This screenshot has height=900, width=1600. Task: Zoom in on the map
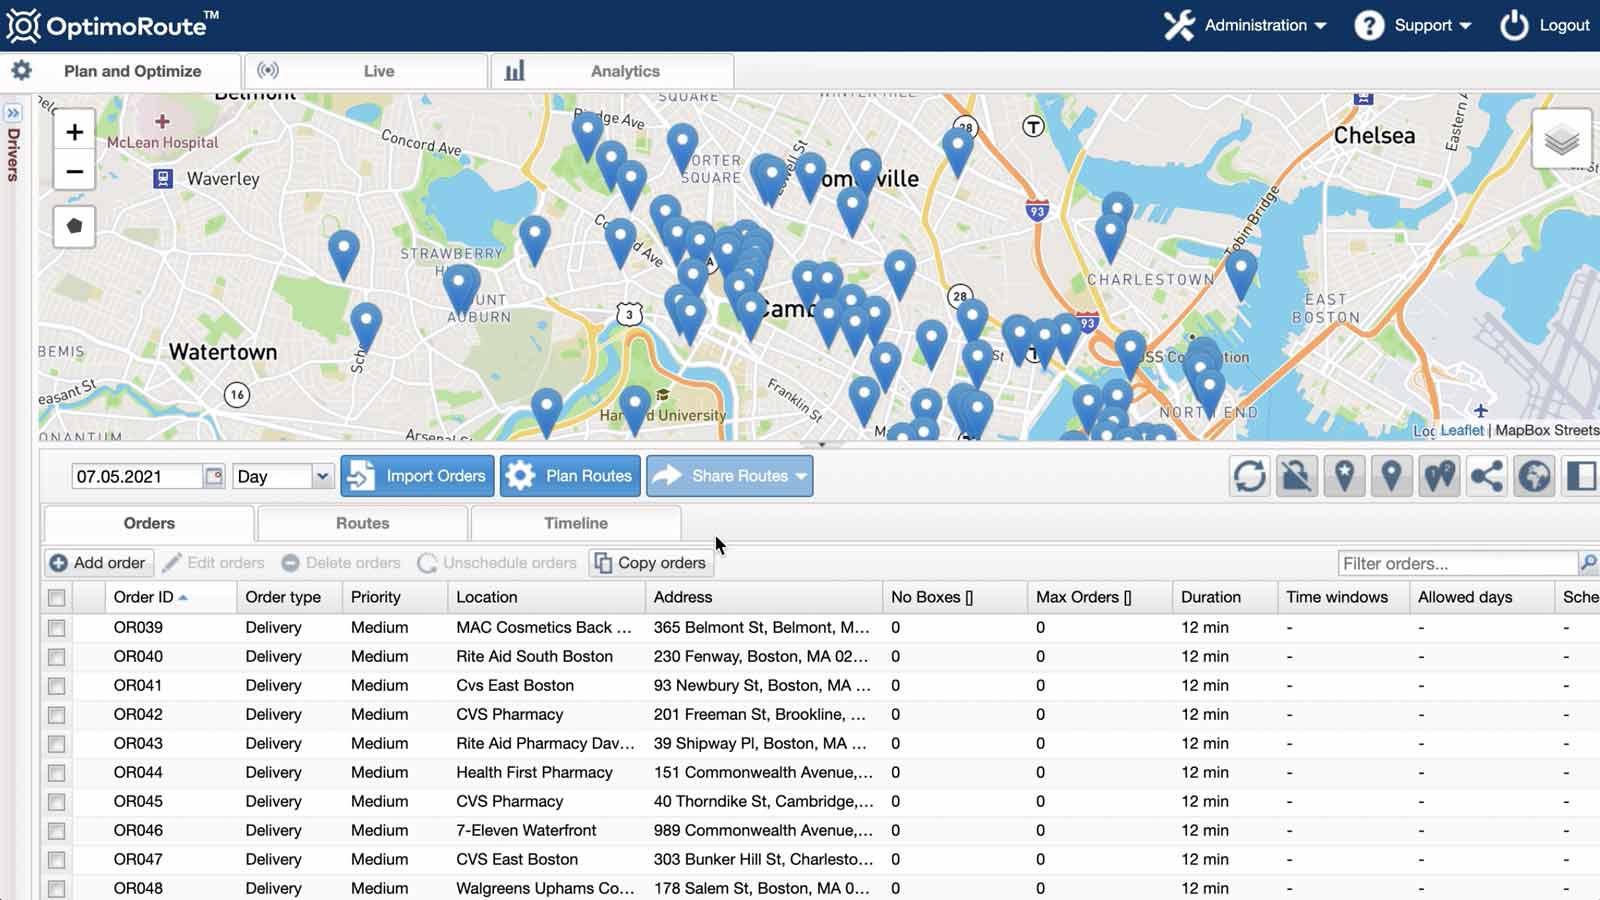tap(74, 132)
